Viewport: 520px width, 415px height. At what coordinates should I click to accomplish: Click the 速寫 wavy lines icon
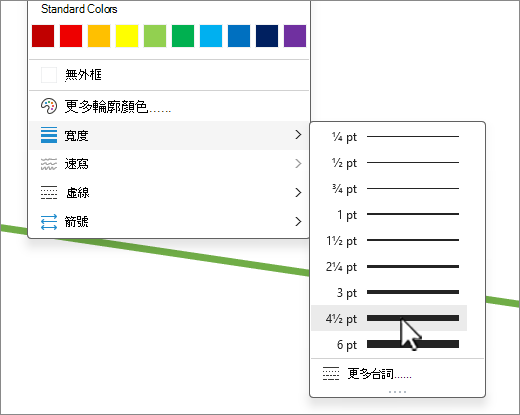[49, 164]
